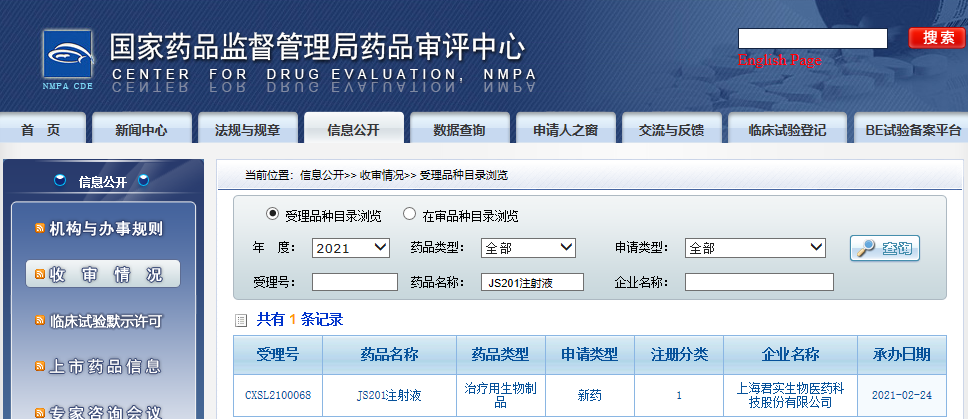968x419 pixels.
Task: Click the blue dot right of 信息公开 header
Action: point(143,181)
